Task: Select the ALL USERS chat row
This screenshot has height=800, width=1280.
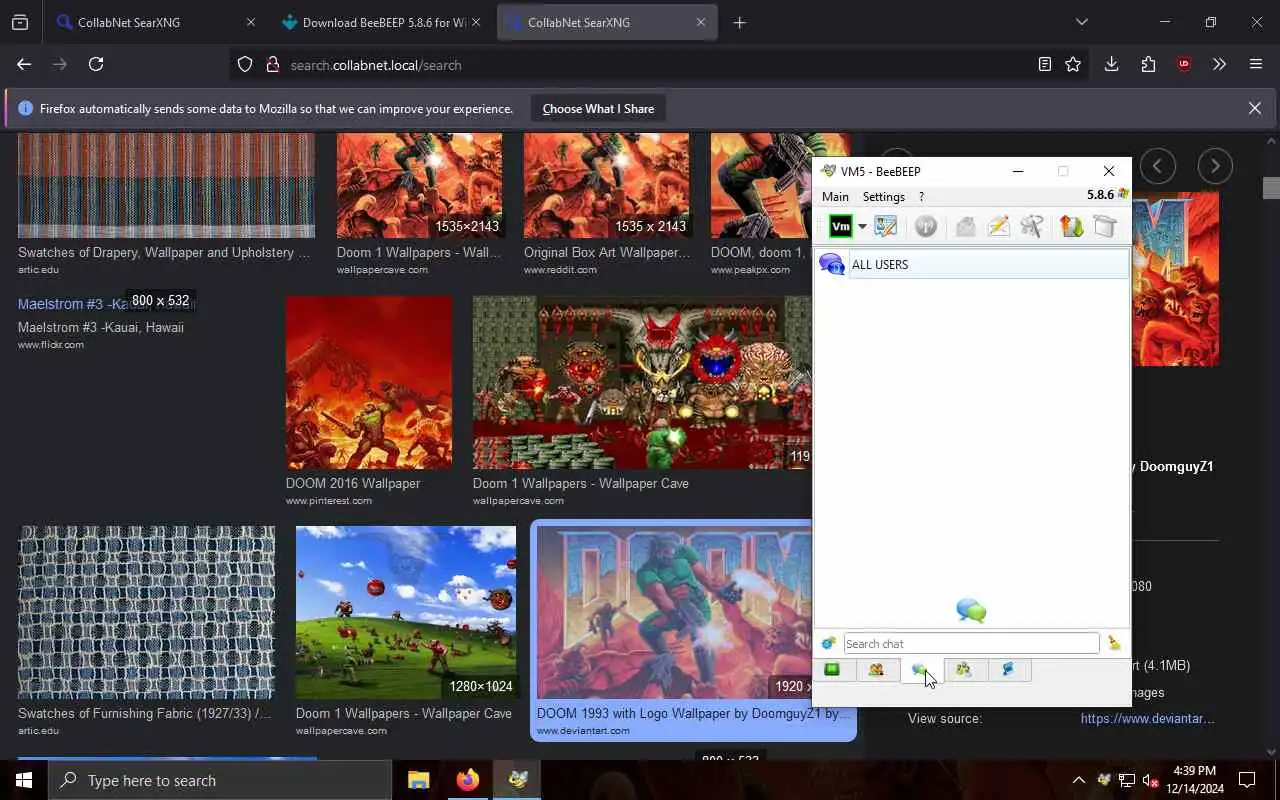Action: 972,264
